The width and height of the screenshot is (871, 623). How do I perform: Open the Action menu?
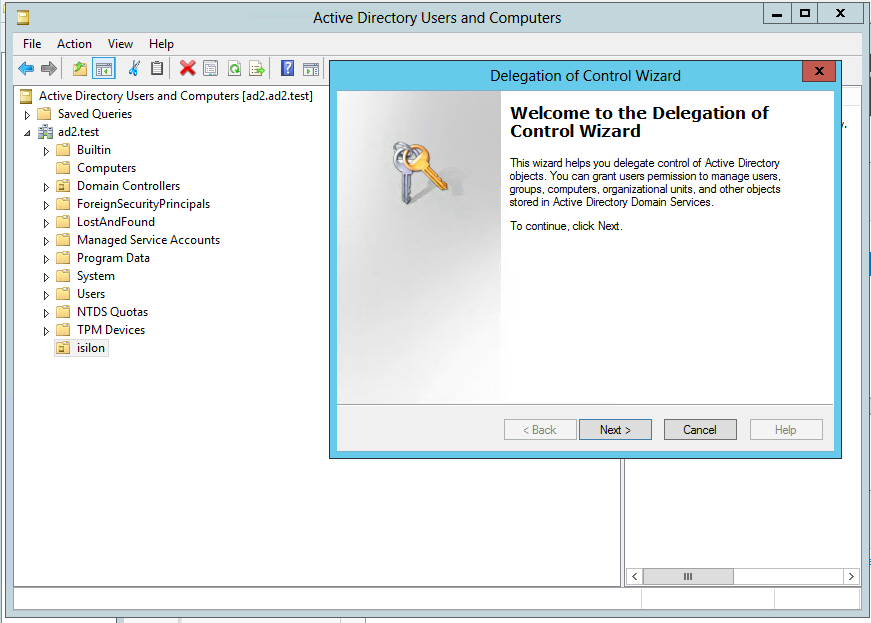74,44
